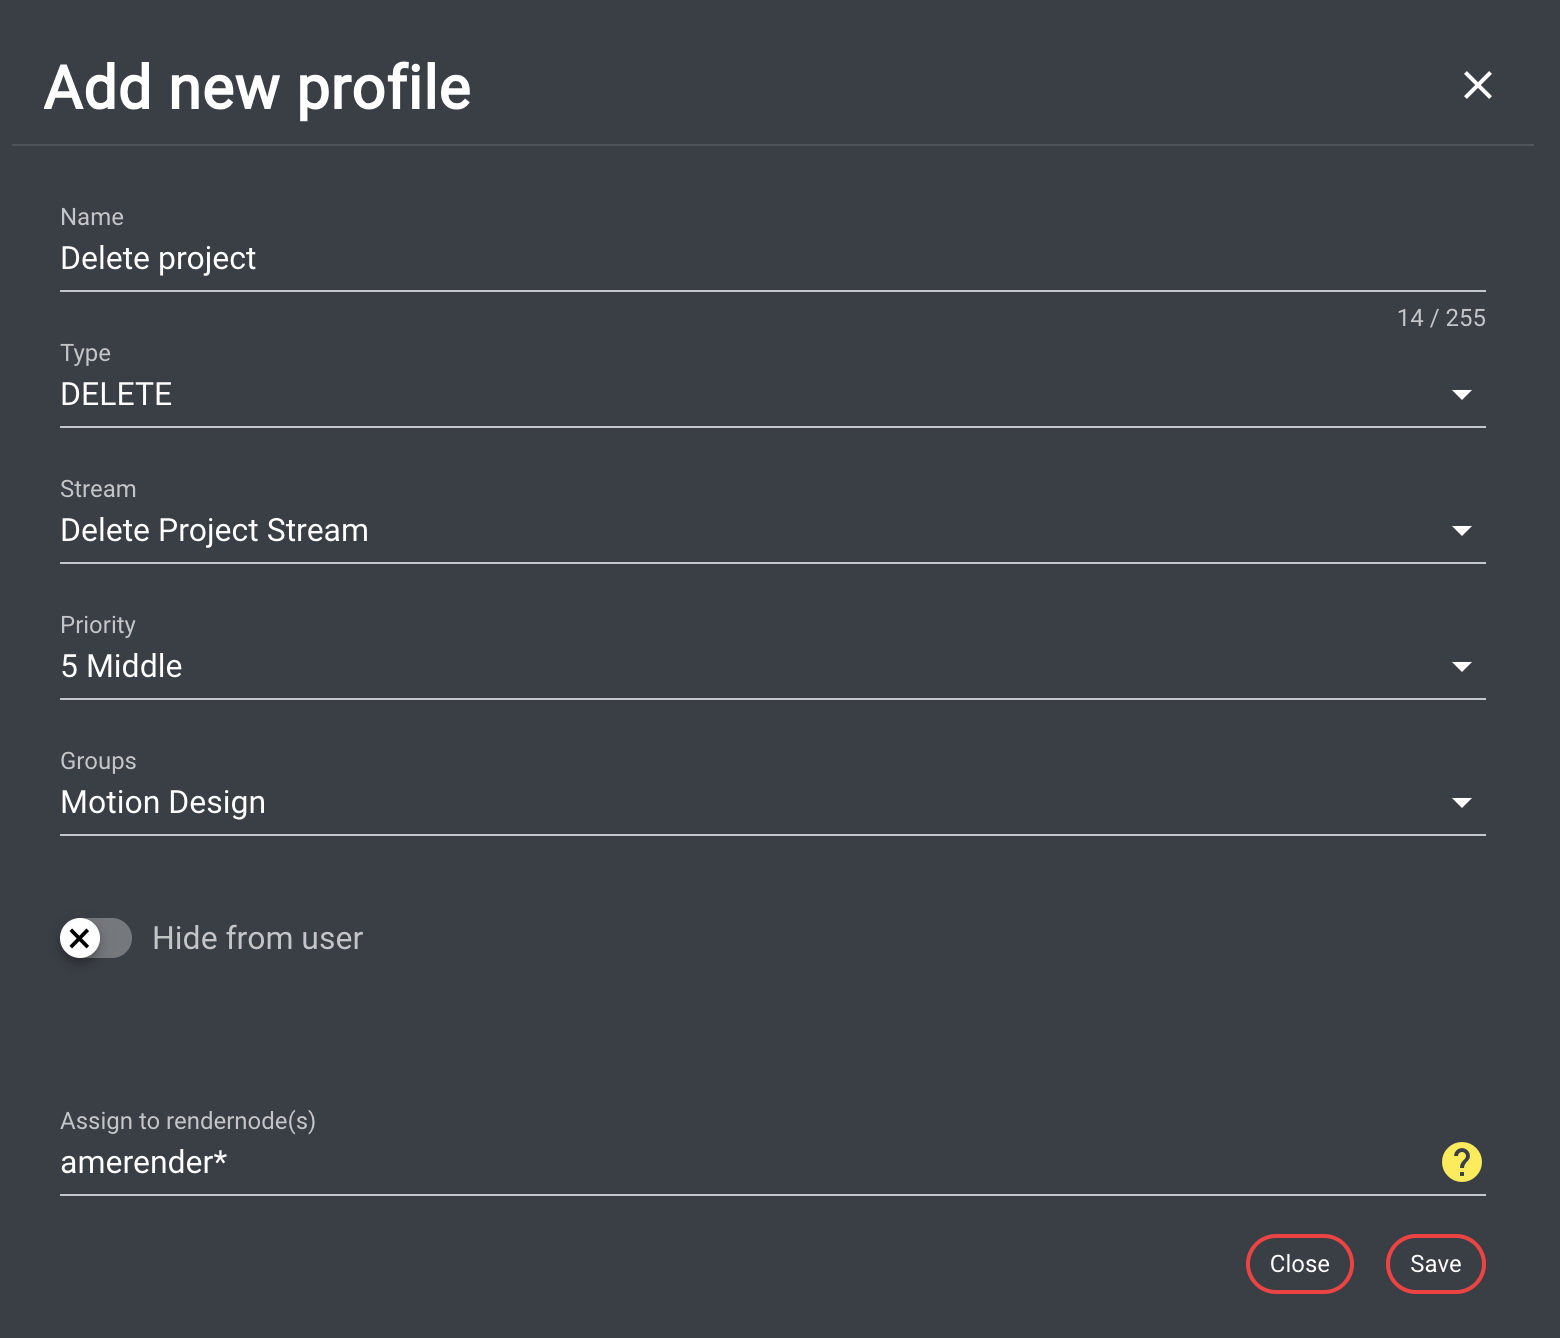The height and width of the screenshot is (1338, 1560).
Task: Toggle the Hide from user switch
Action: click(x=96, y=938)
